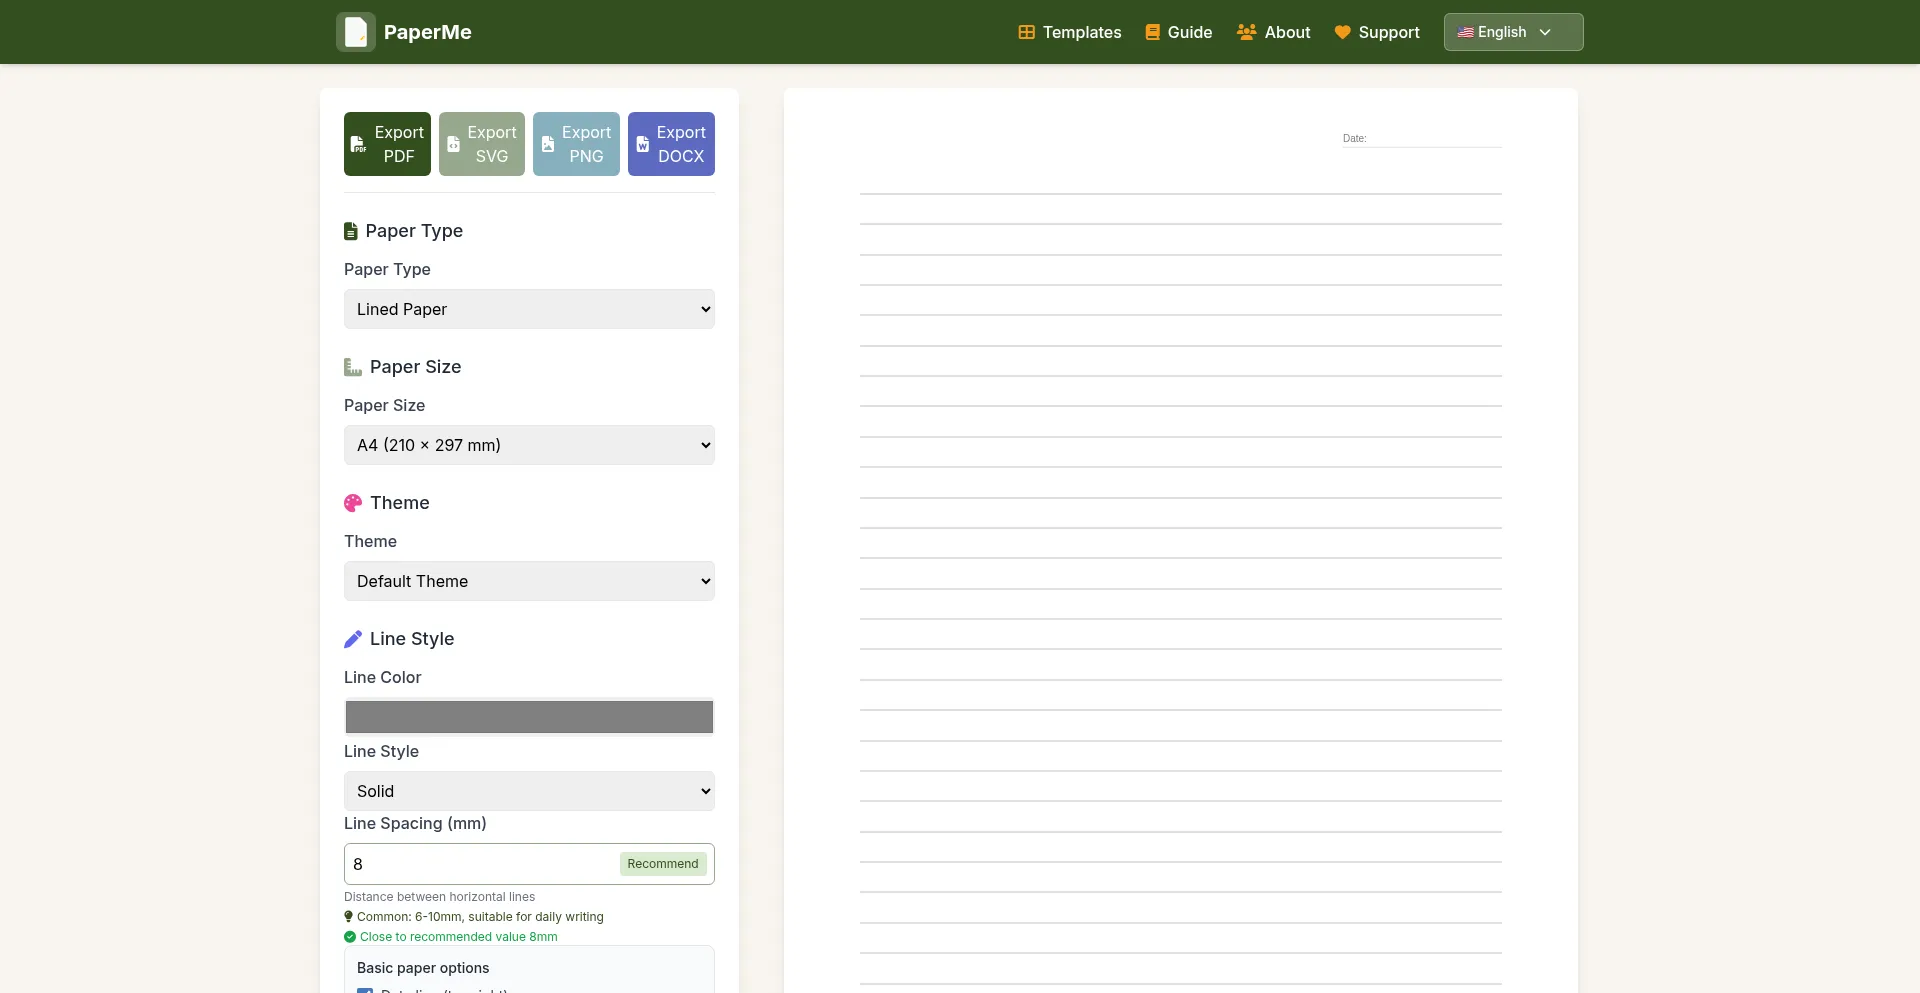Export the paper as PNG
The width and height of the screenshot is (1920, 993).
point(576,144)
